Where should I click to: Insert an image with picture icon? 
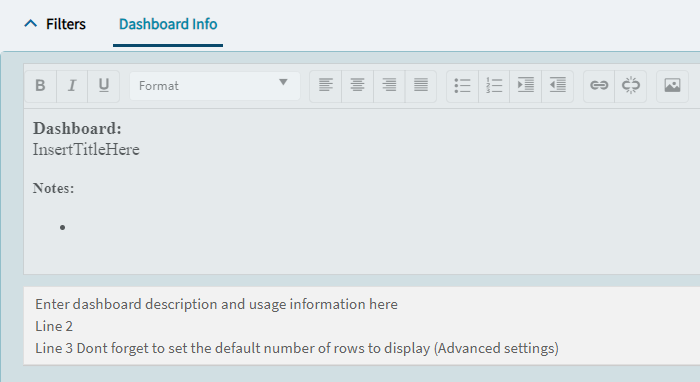click(672, 86)
